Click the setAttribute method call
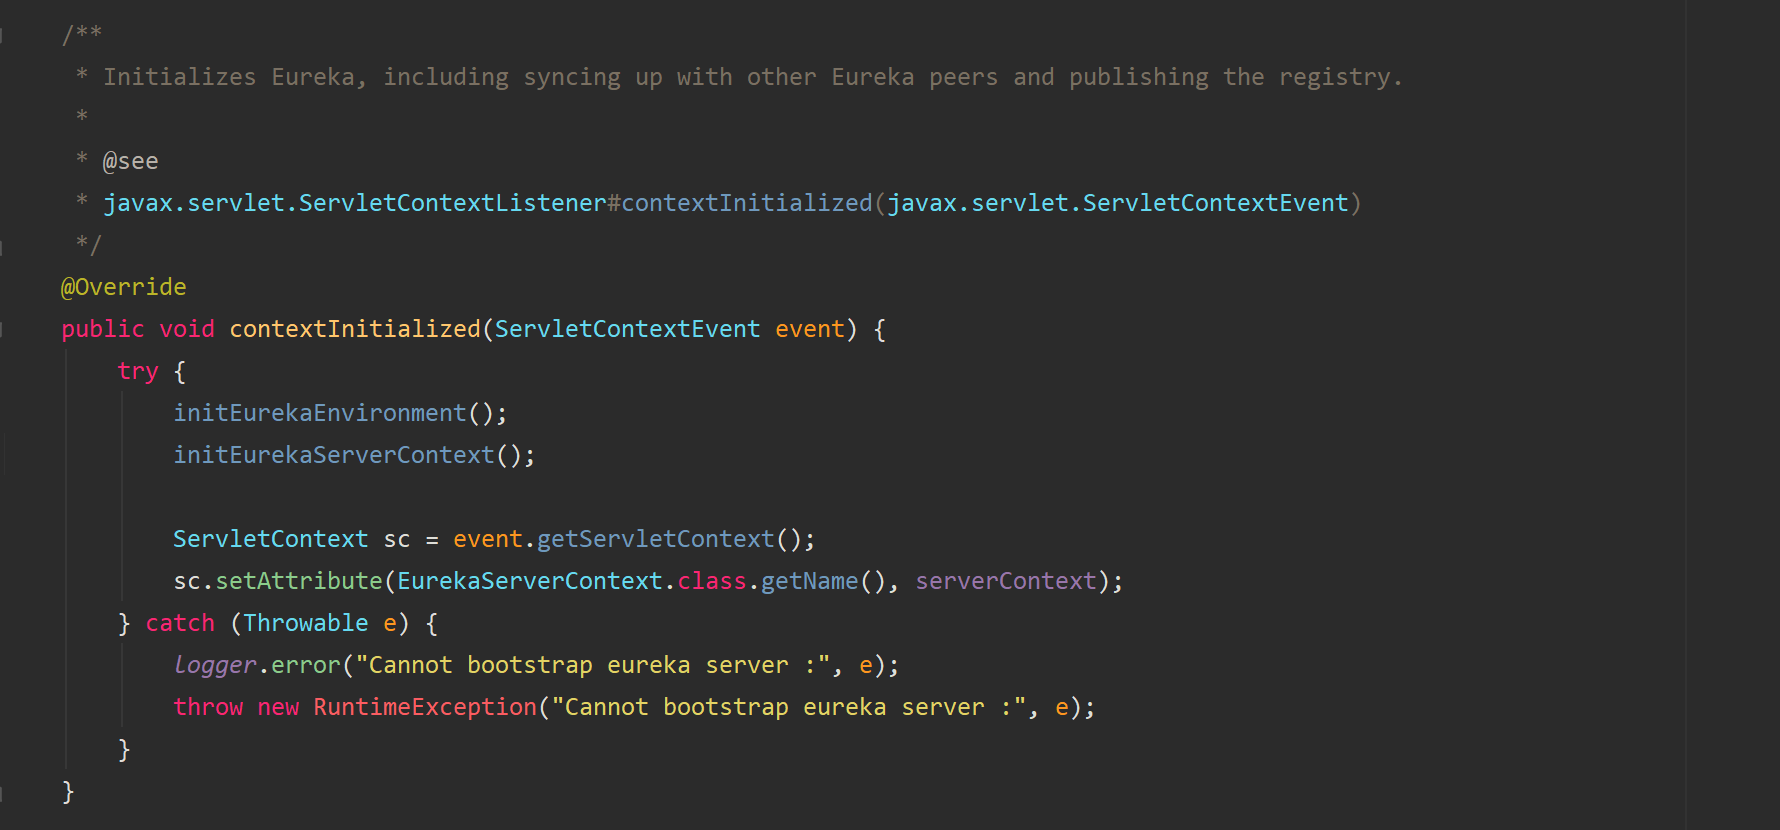The height and width of the screenshot is (830, 1780). click(x=299, y=581)
